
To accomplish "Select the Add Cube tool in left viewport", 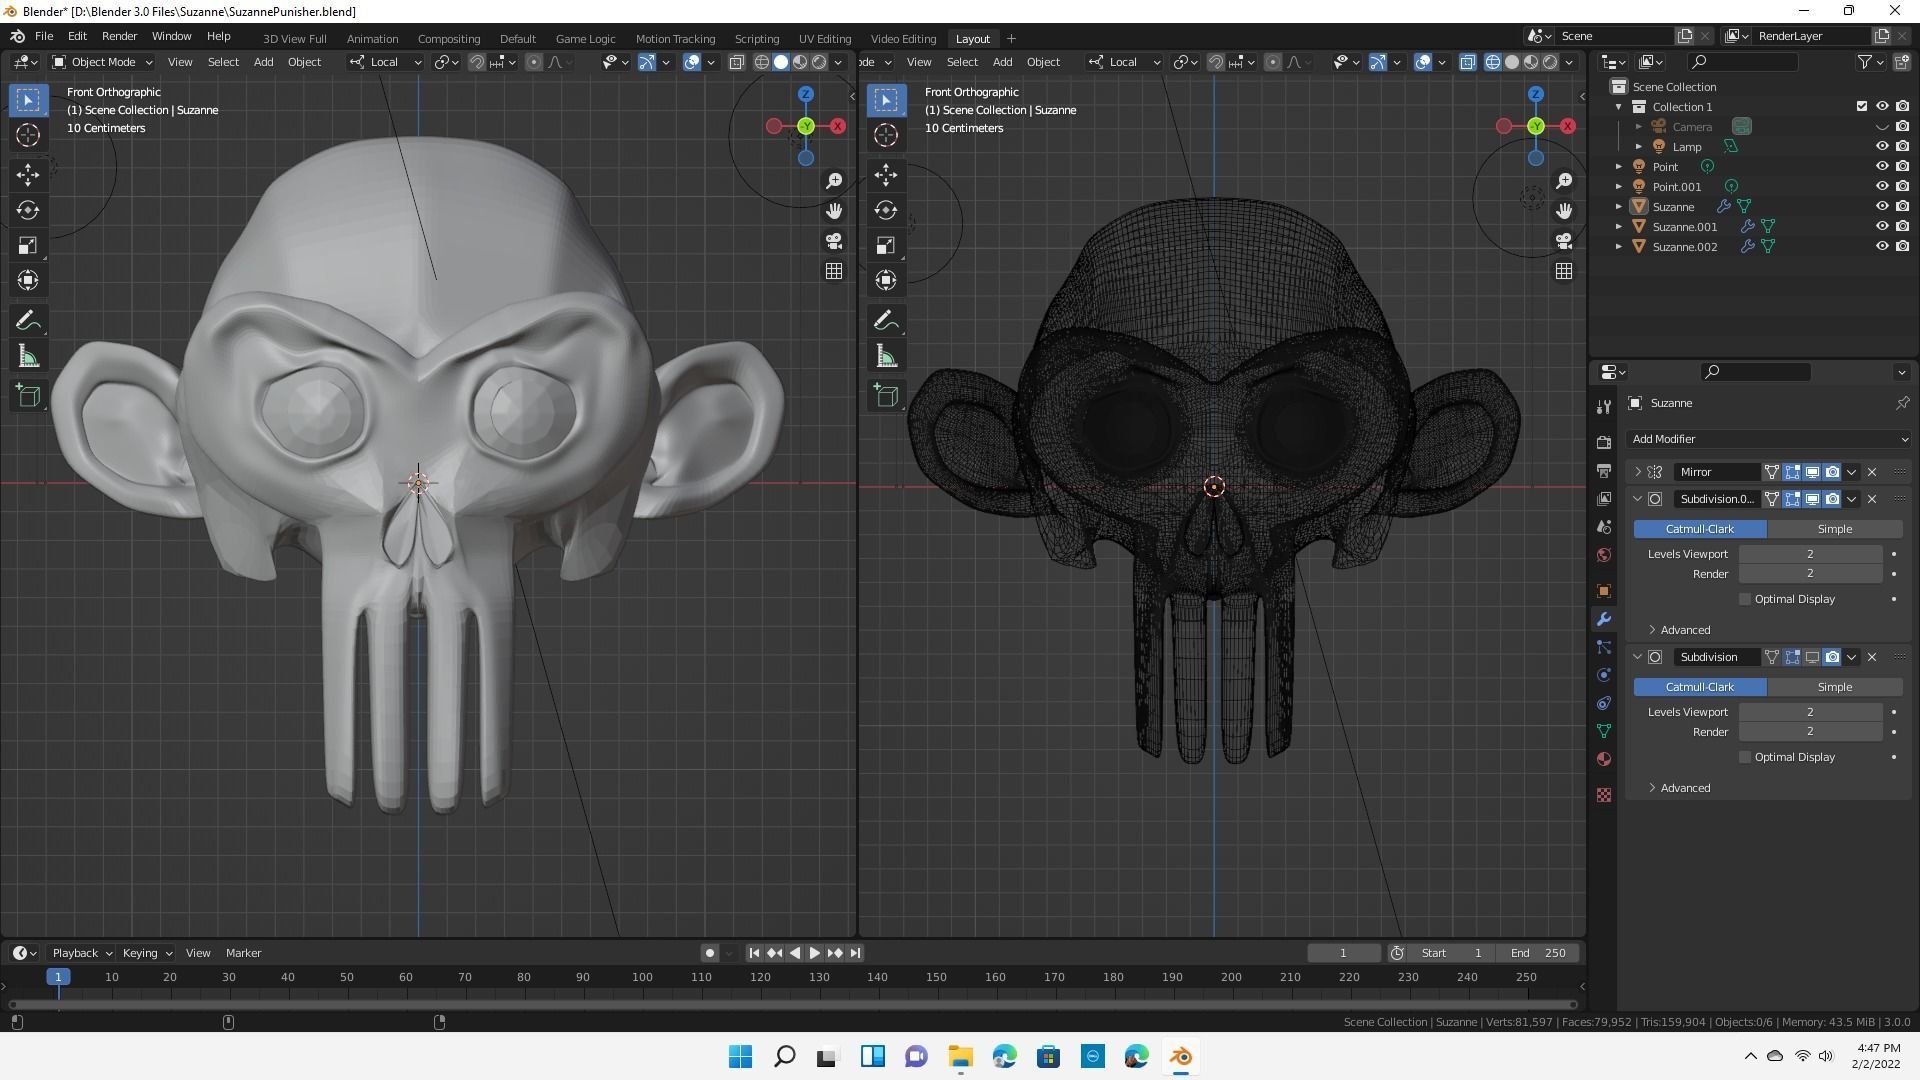I will click(x=28, y=396).
